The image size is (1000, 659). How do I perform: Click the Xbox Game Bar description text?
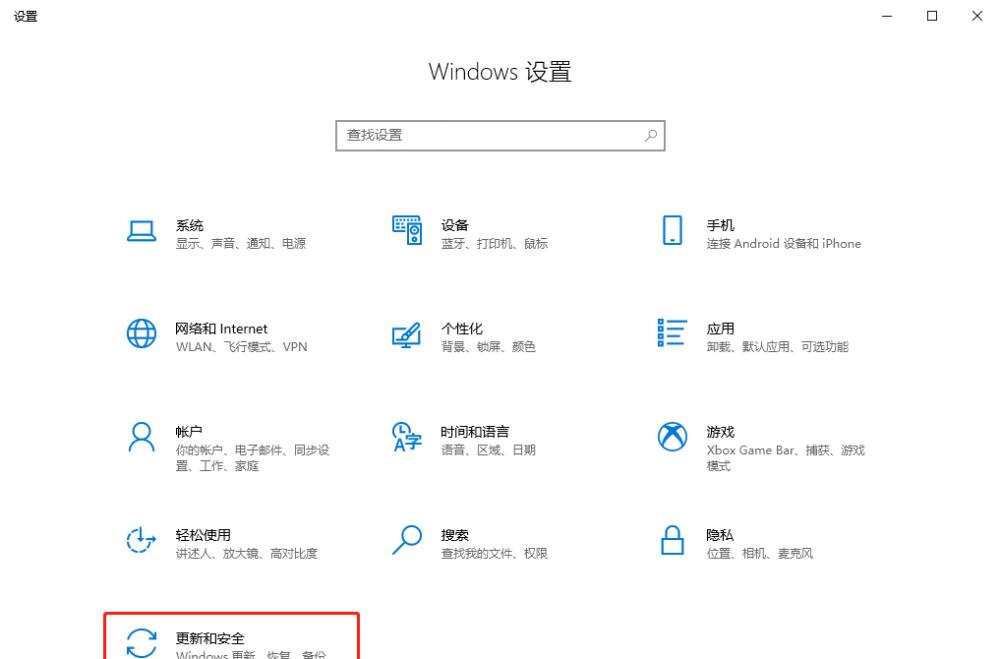(786, 458)
